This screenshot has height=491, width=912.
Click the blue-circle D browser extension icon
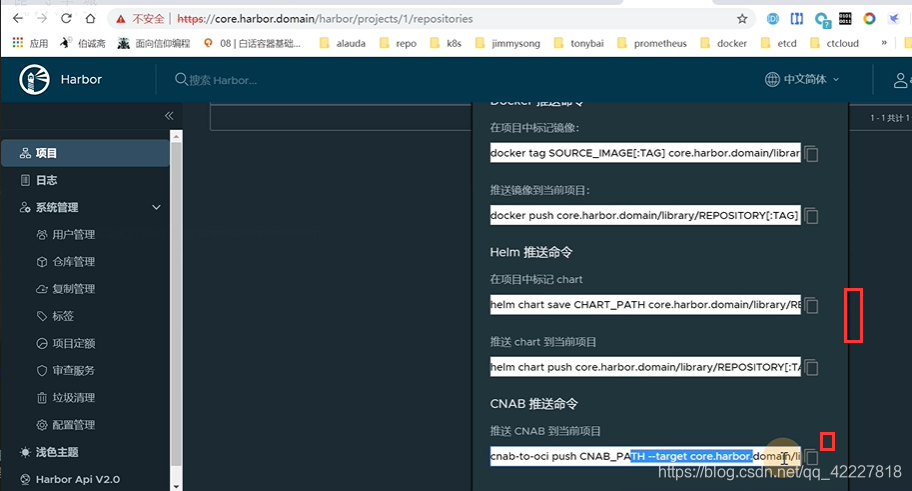(772, 19)
